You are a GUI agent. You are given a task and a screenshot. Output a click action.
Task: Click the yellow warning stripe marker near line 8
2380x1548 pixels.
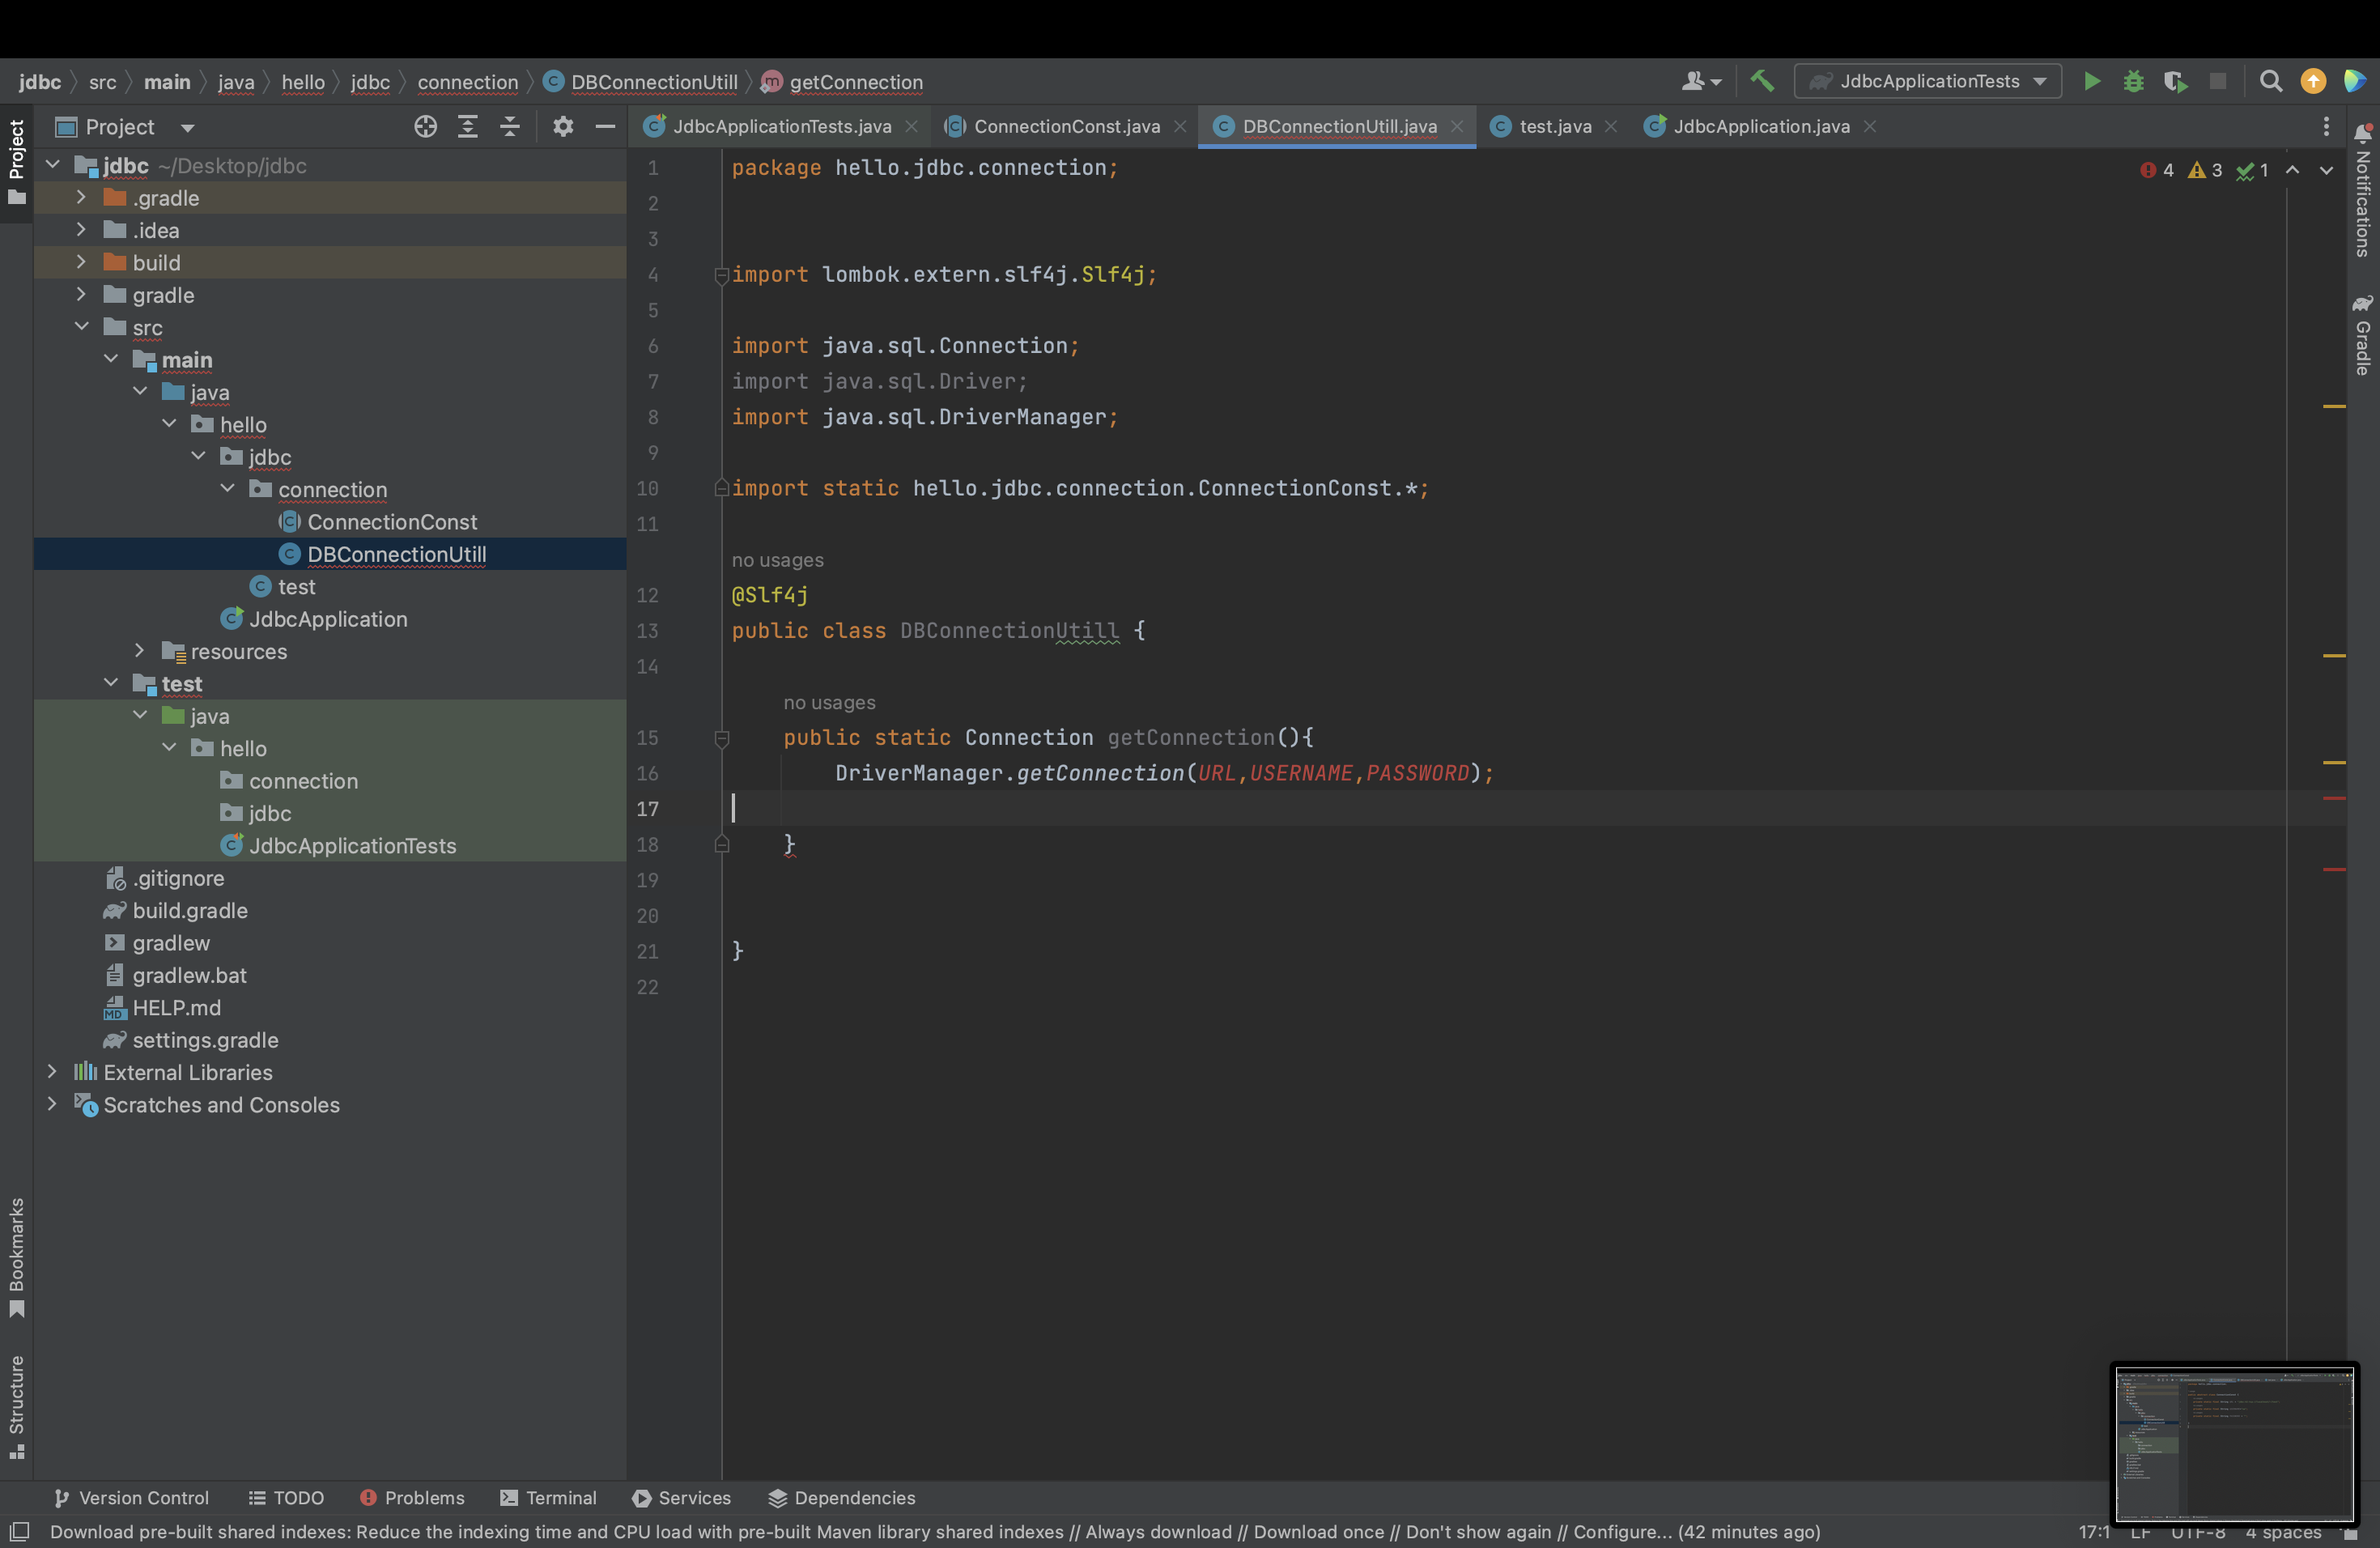[x=2334, y=406]
